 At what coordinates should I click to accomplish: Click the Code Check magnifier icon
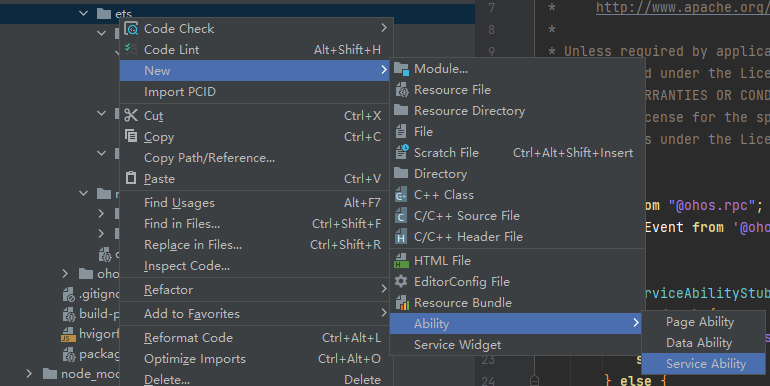pos(131,29)
